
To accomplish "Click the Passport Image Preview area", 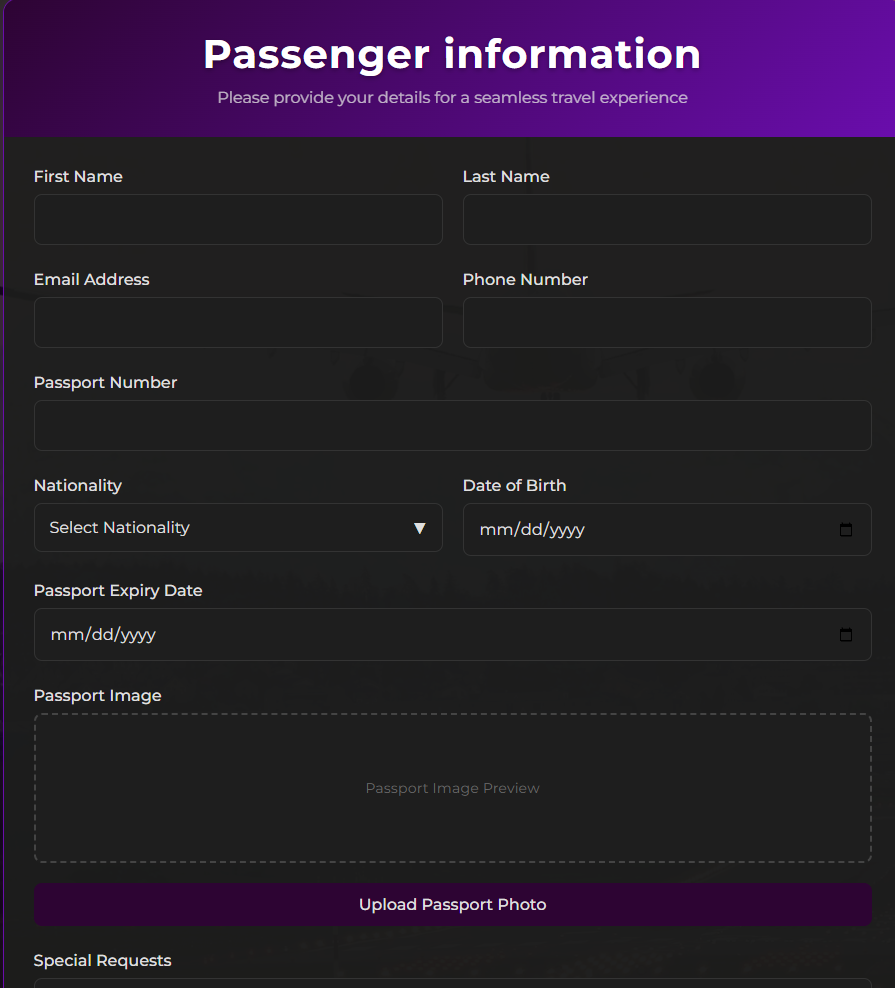I will (452, 788).
